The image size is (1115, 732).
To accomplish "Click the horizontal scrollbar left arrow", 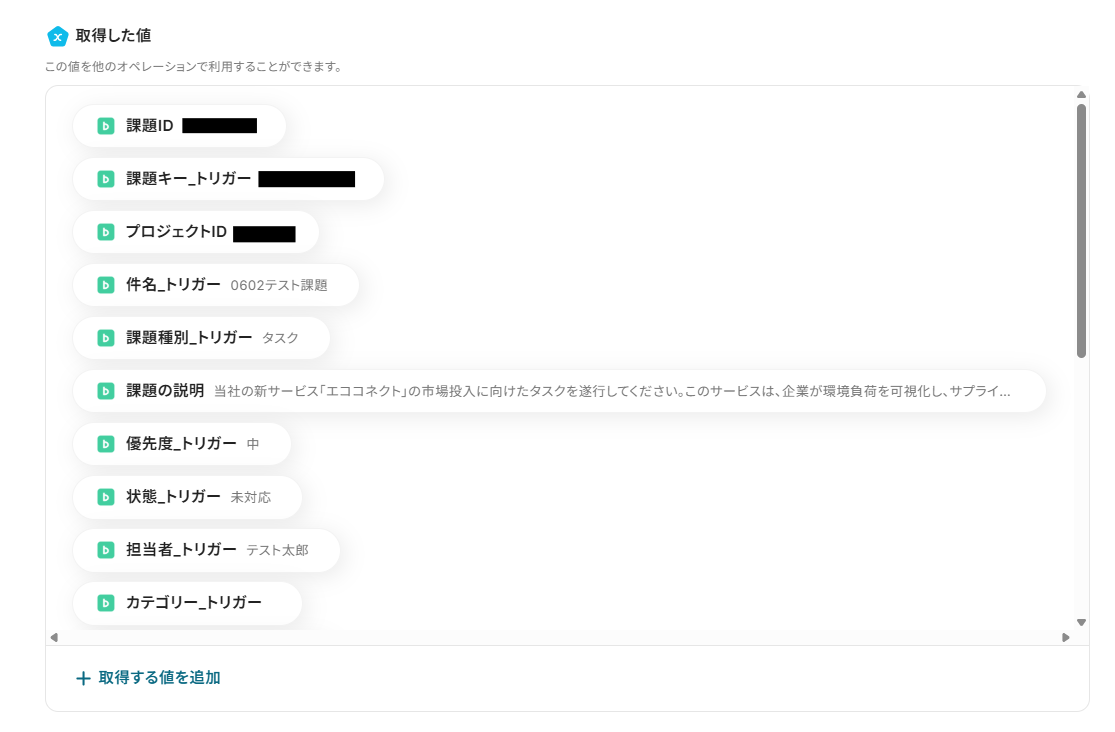I will click(x=54, y=637).
